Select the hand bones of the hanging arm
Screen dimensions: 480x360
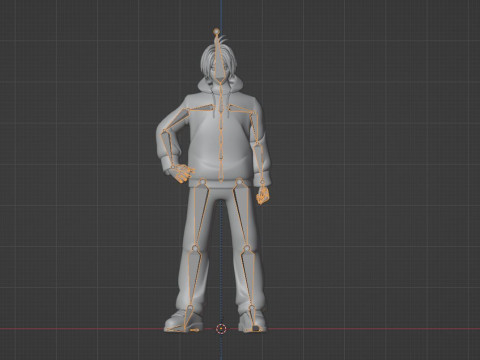pos(262,195)
